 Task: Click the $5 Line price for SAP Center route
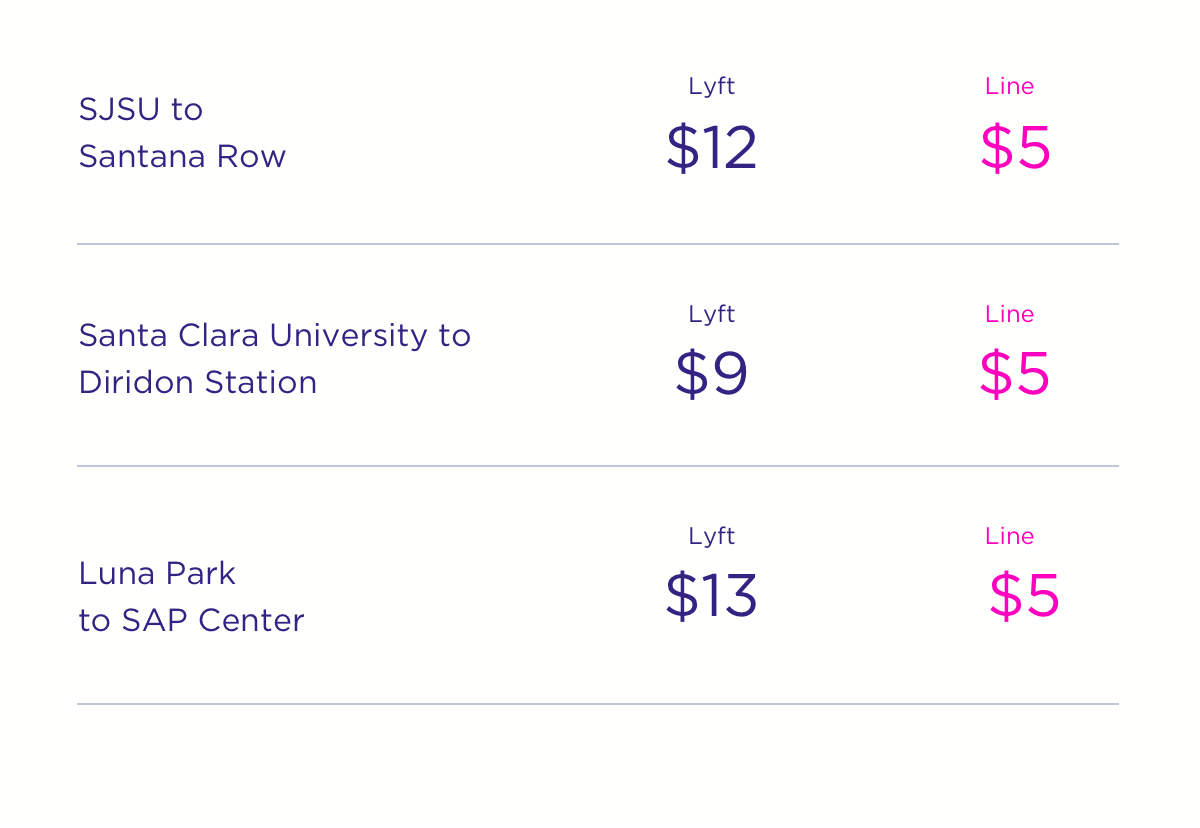tap(1024, 595)
